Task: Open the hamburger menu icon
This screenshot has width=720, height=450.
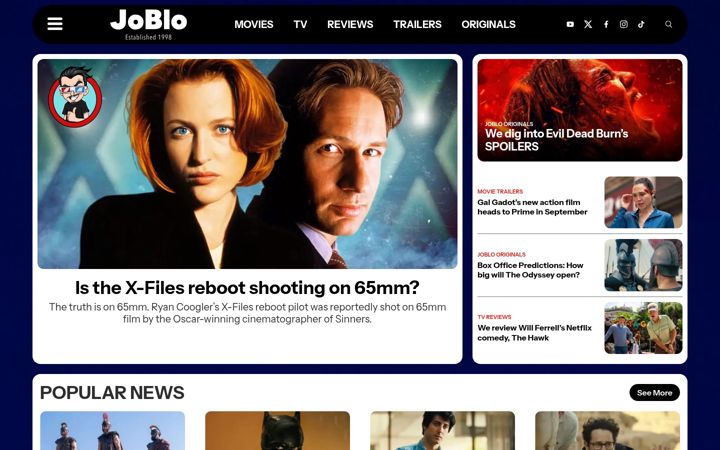Action: [x=55, y=24]
